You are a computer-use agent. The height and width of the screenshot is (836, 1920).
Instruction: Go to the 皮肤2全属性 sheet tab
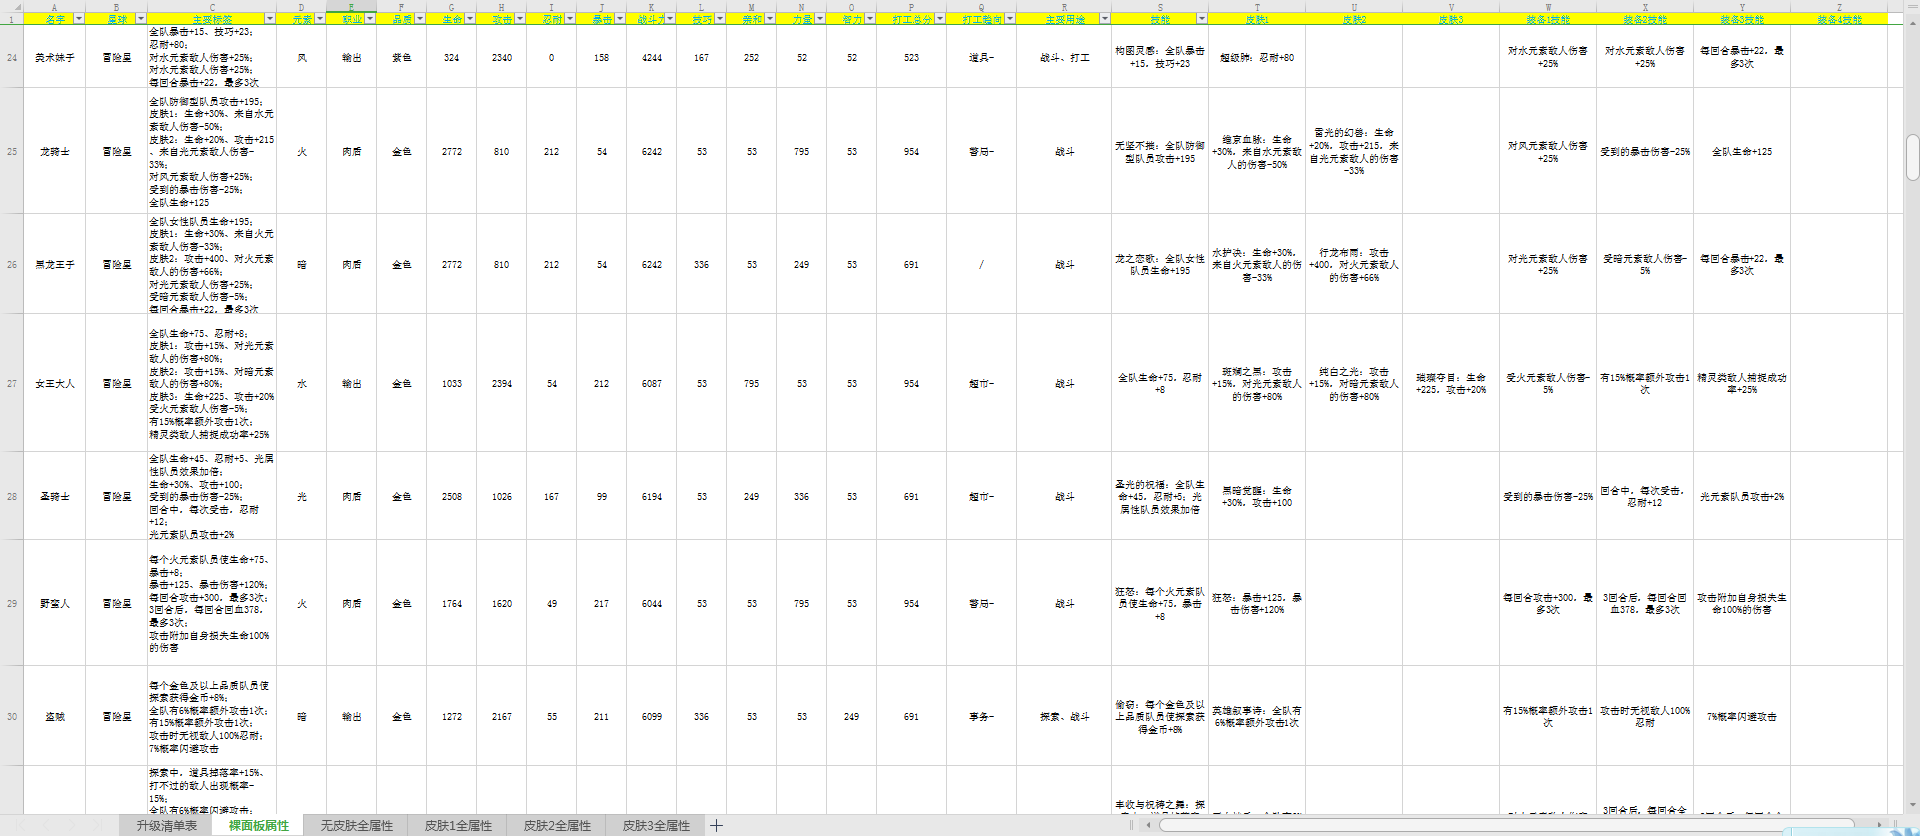point(557,826)
